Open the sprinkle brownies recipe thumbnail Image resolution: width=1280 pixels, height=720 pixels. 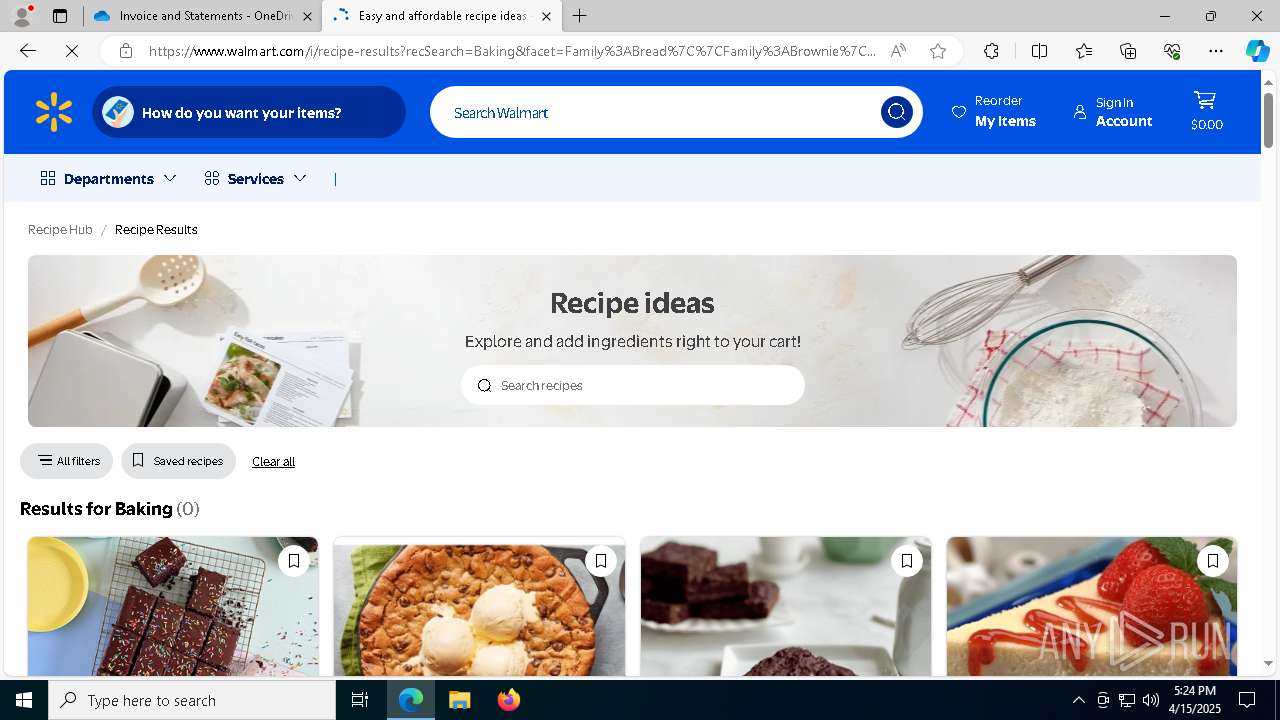pos(173,607)
